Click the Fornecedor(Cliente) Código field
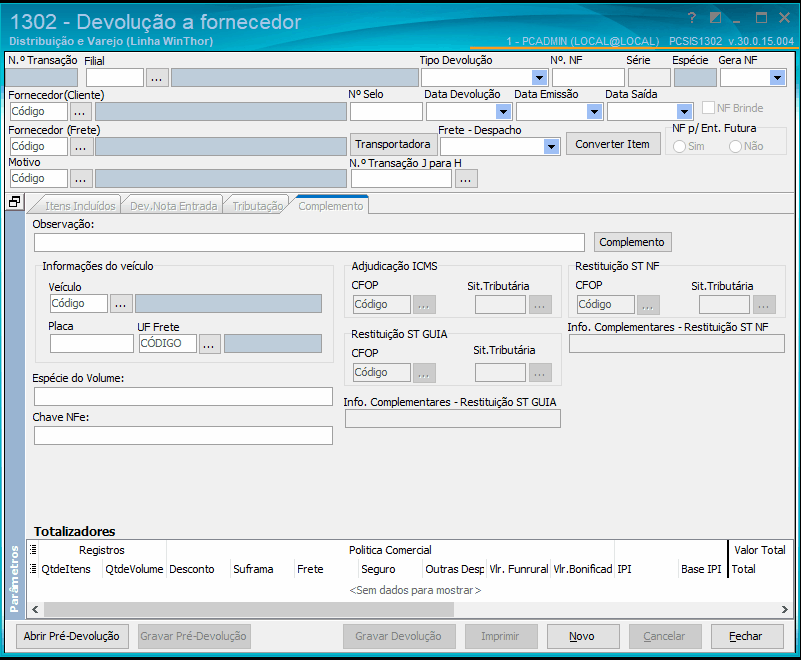801x660 pixels. pyautogui.click(x=38, y=112)
